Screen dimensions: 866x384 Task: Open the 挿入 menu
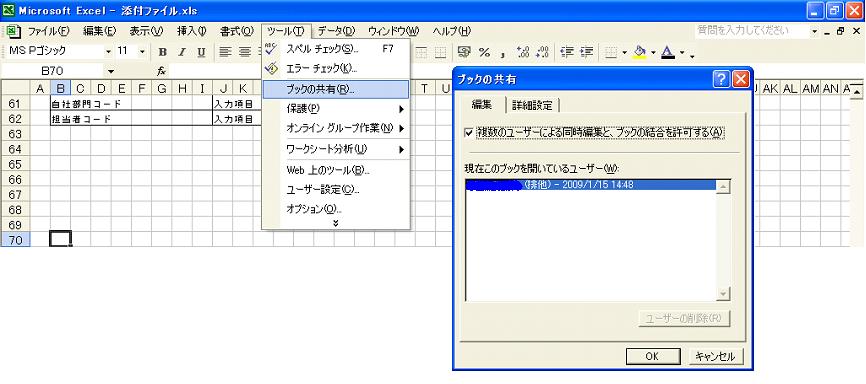191,31
